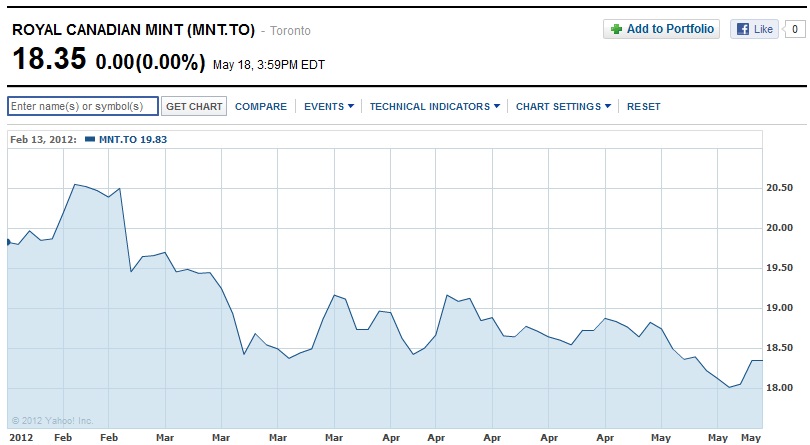Click the 20.00 price axis label
The width and height of the screenshot is (810, 445).
click(x=780, y=228)
